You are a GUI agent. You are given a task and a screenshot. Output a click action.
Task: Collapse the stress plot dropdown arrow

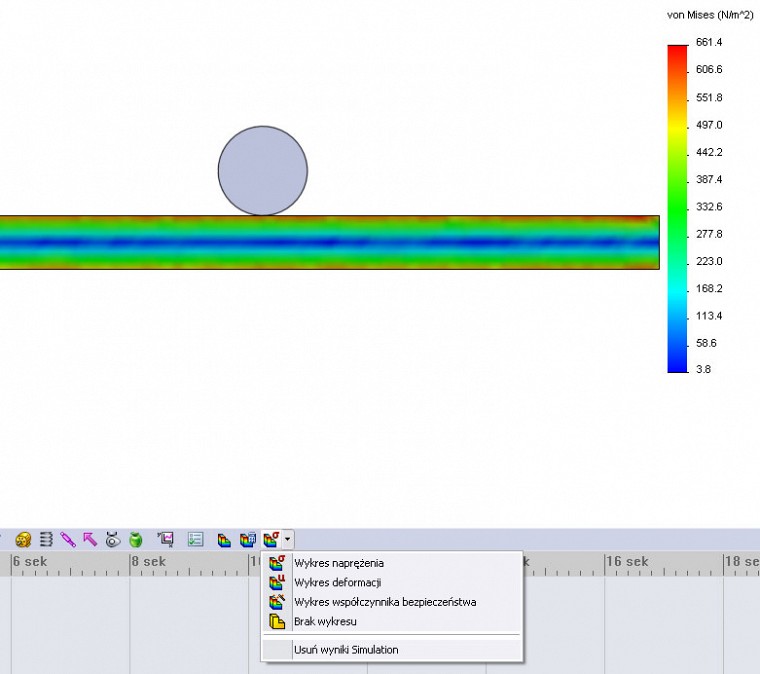click(x=288, y=539)
